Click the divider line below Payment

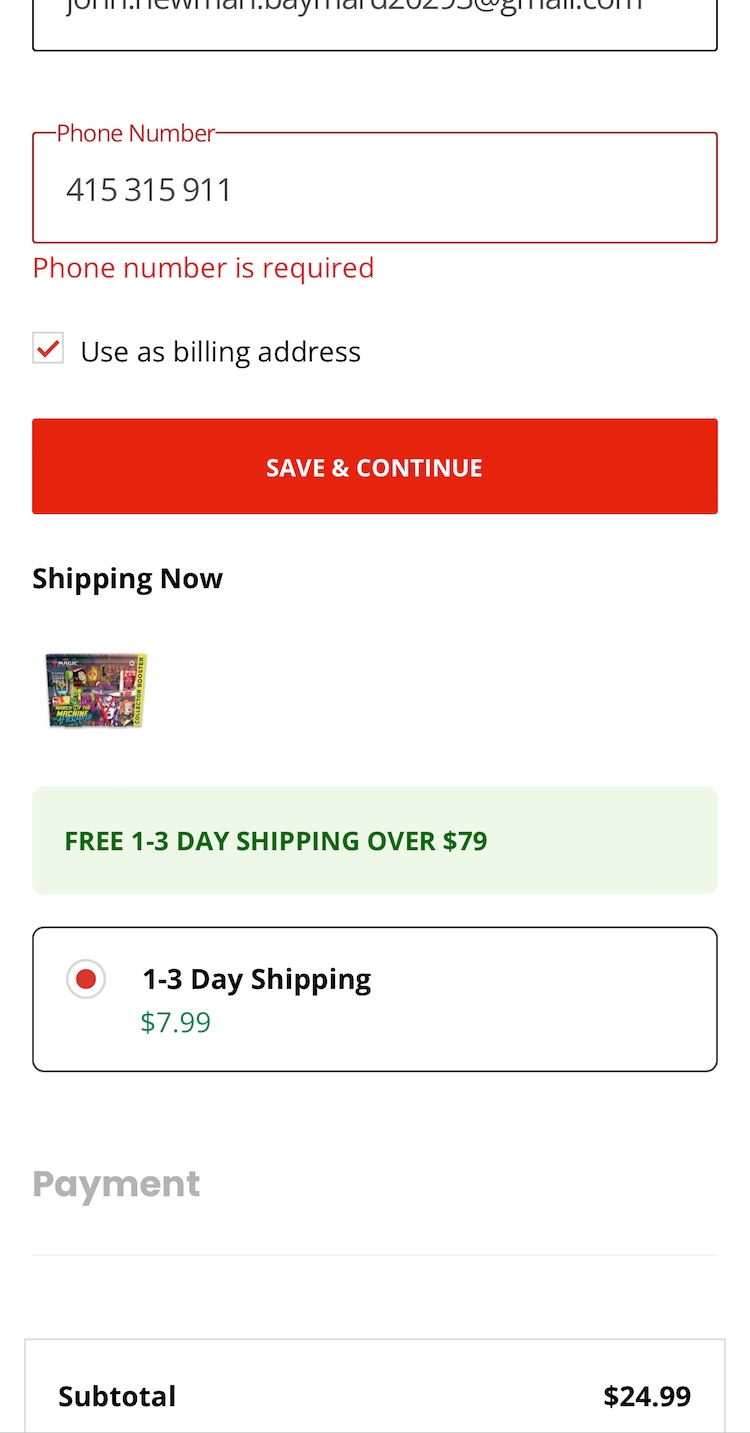click(374, 1255)
